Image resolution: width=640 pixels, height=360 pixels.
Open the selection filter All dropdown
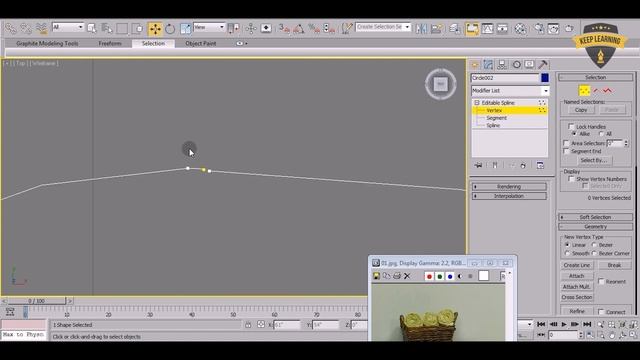click(x=80, y=27)
